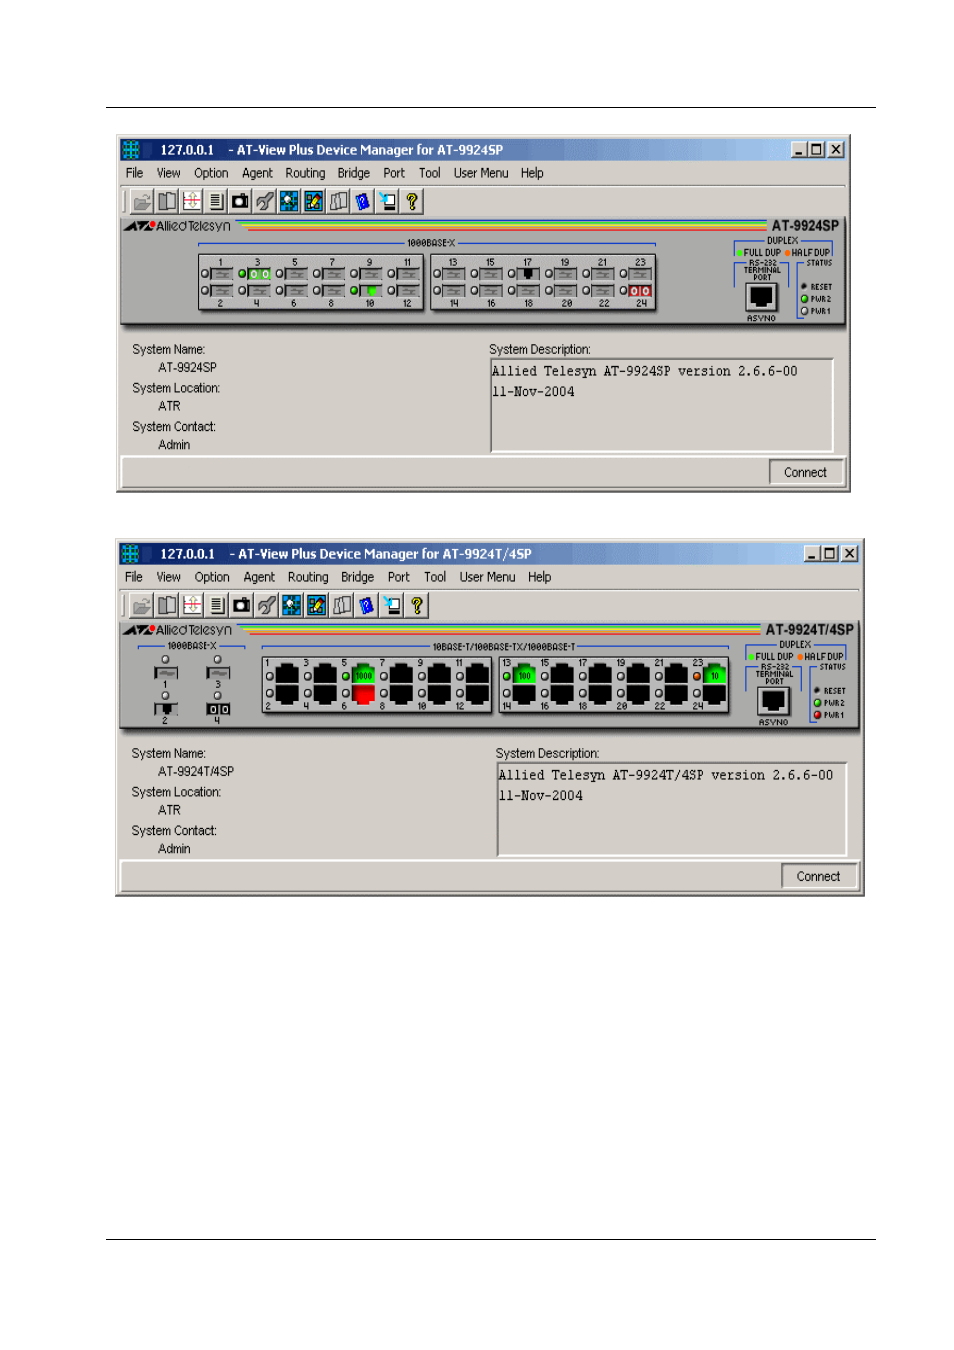Viewport: 954px width, 1350px height.
Task: Open the Tool menu in the AT-9924SP window
Action: coord(430,173)
